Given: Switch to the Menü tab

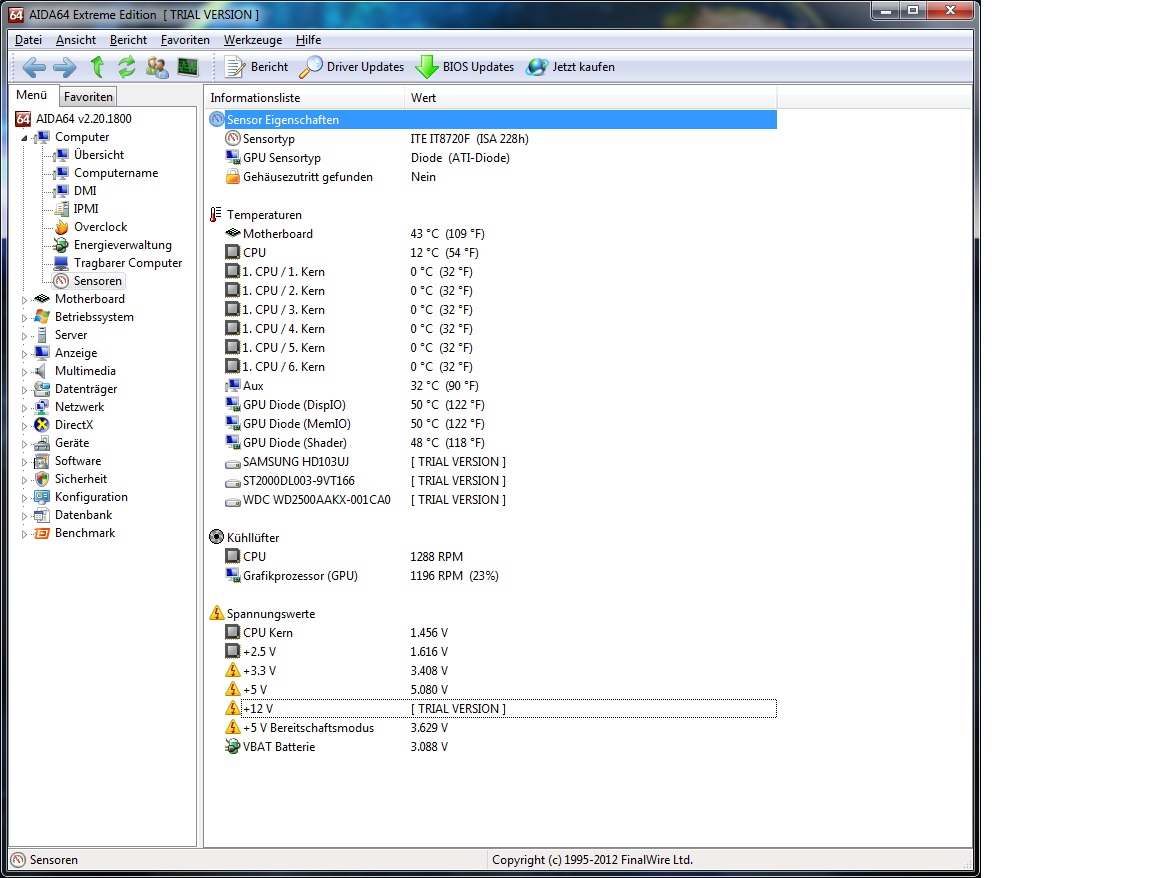Looking at the screenshot, I should (x=32, y=95).
